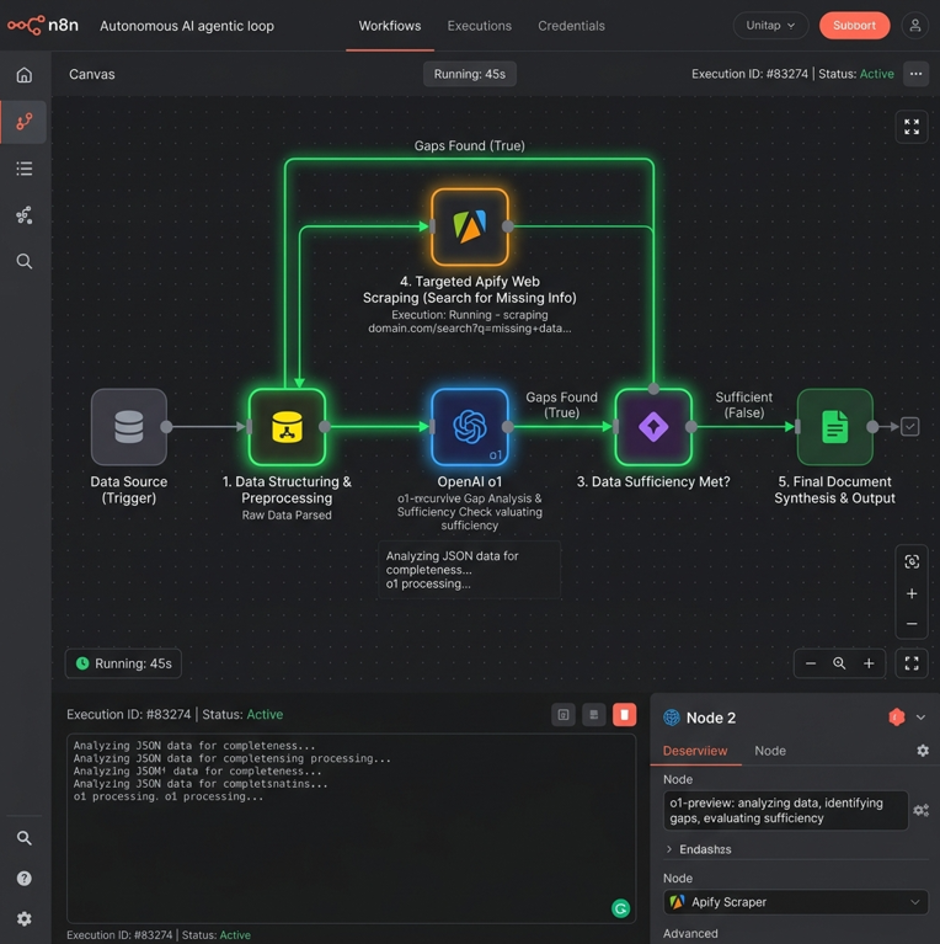Click the gears icon beside o1-preview field
The image size is (940, 944).
[x=921, y=810]
